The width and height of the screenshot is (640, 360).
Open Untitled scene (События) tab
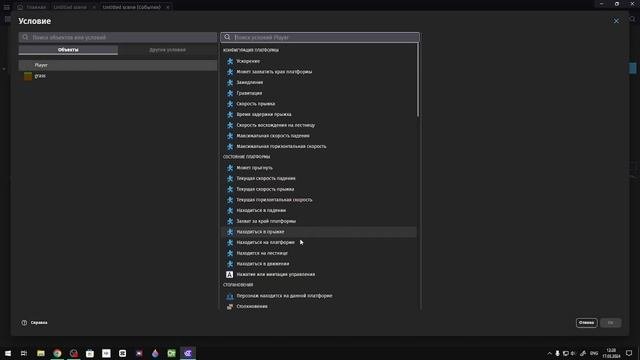(131, 7)
